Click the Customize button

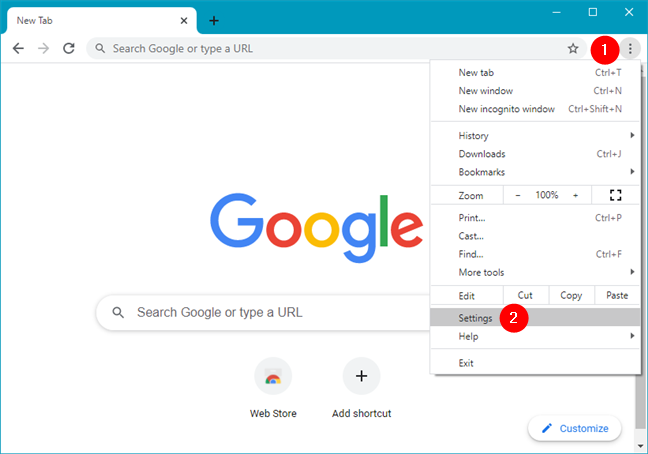pyautogui.click(x=574, y=428)
